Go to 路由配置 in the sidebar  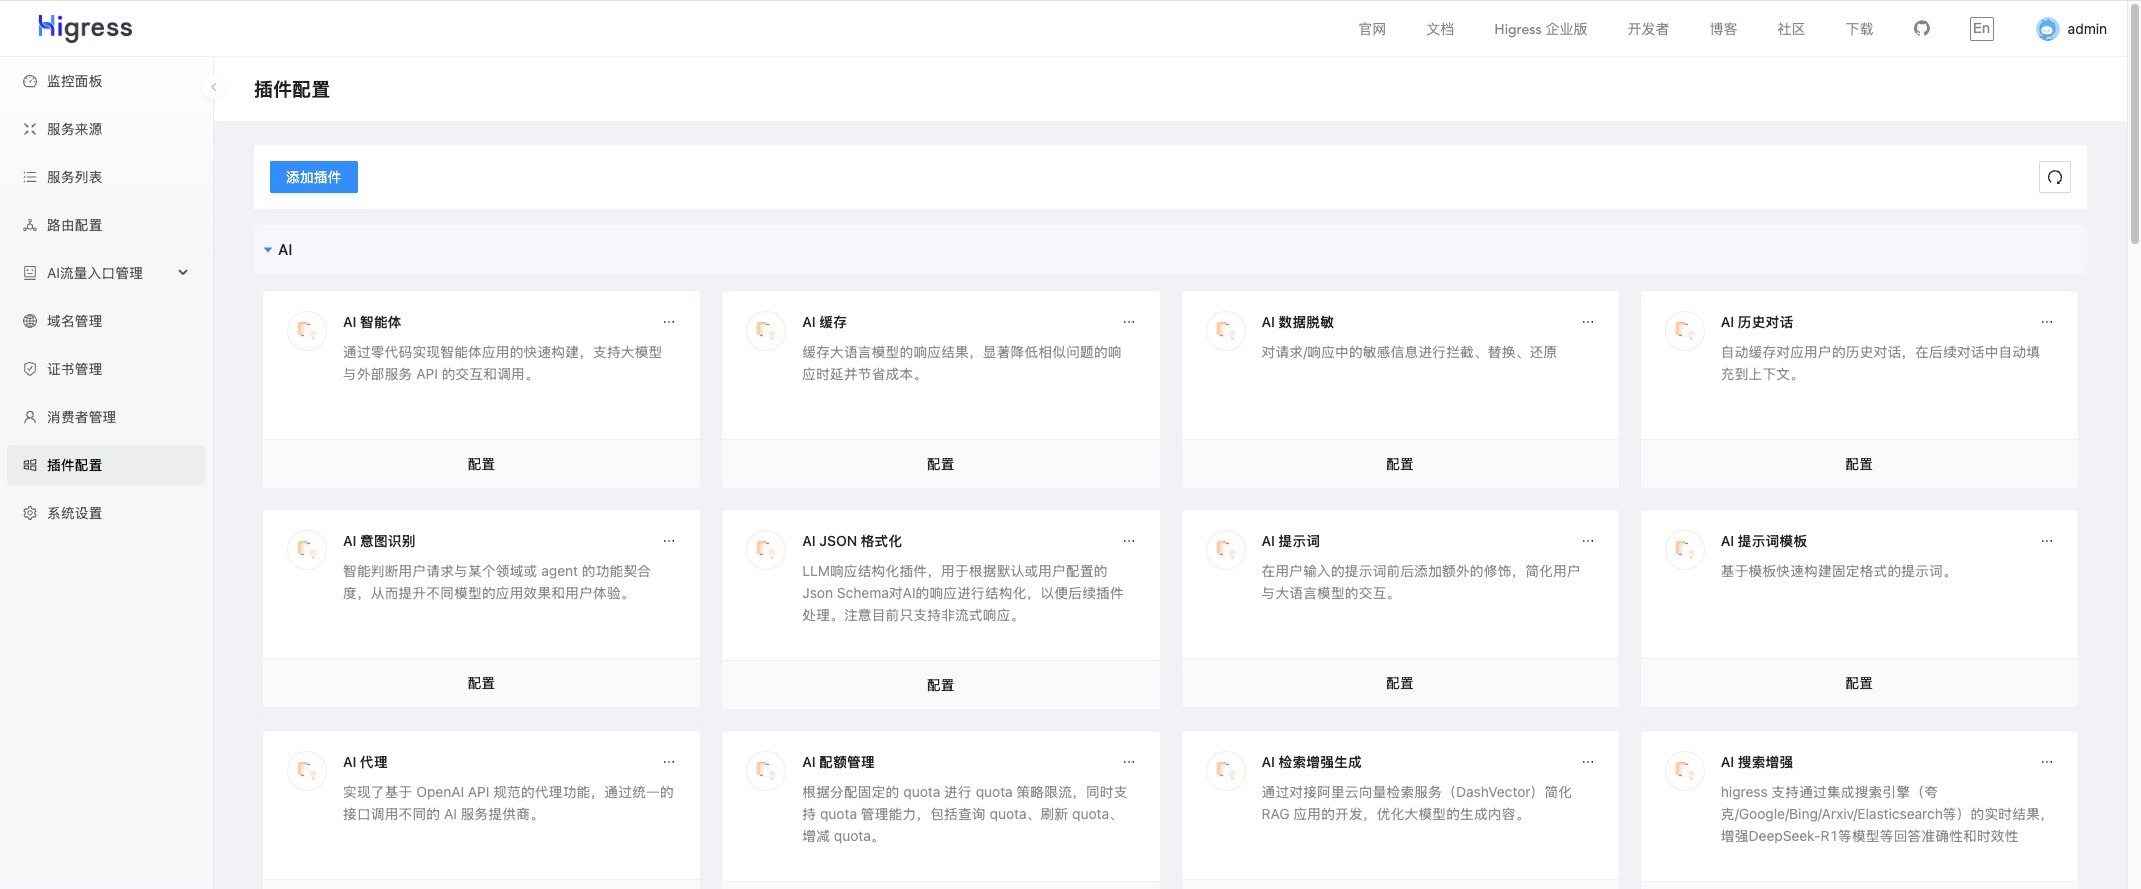coord(75,225)
